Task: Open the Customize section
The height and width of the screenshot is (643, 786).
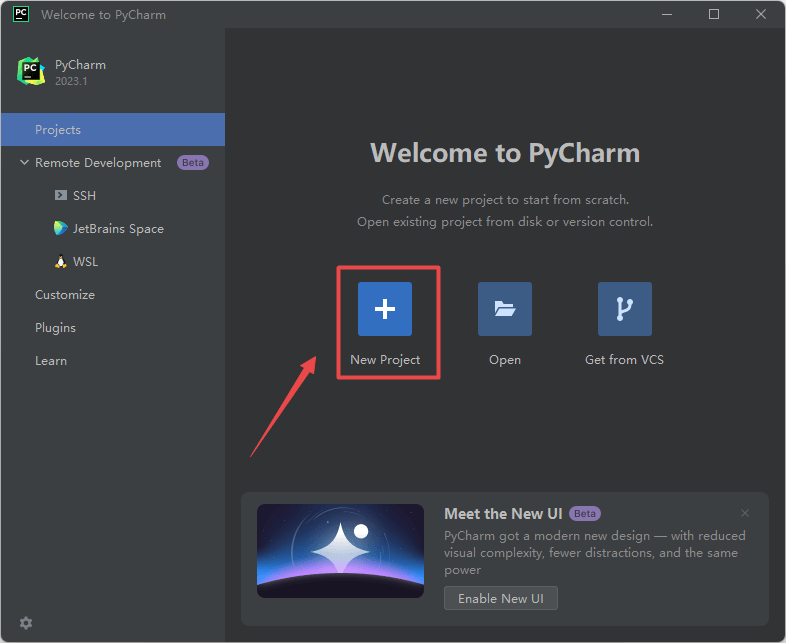Action: (x=65, y=295)
